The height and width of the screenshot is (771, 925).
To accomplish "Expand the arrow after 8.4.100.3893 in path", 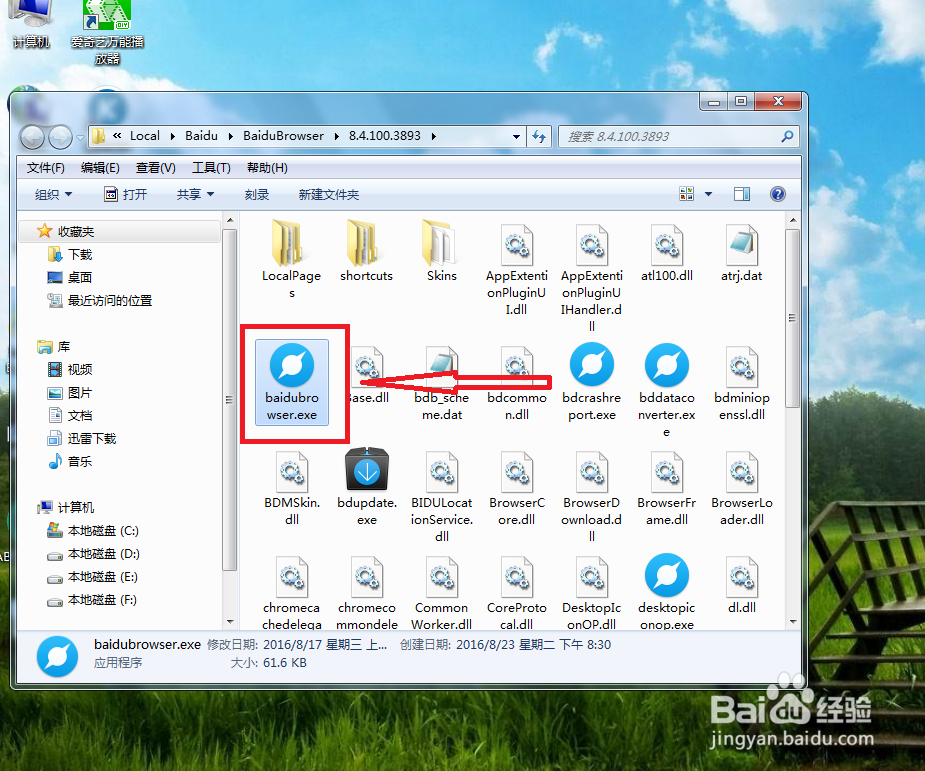I will (434, 136).
